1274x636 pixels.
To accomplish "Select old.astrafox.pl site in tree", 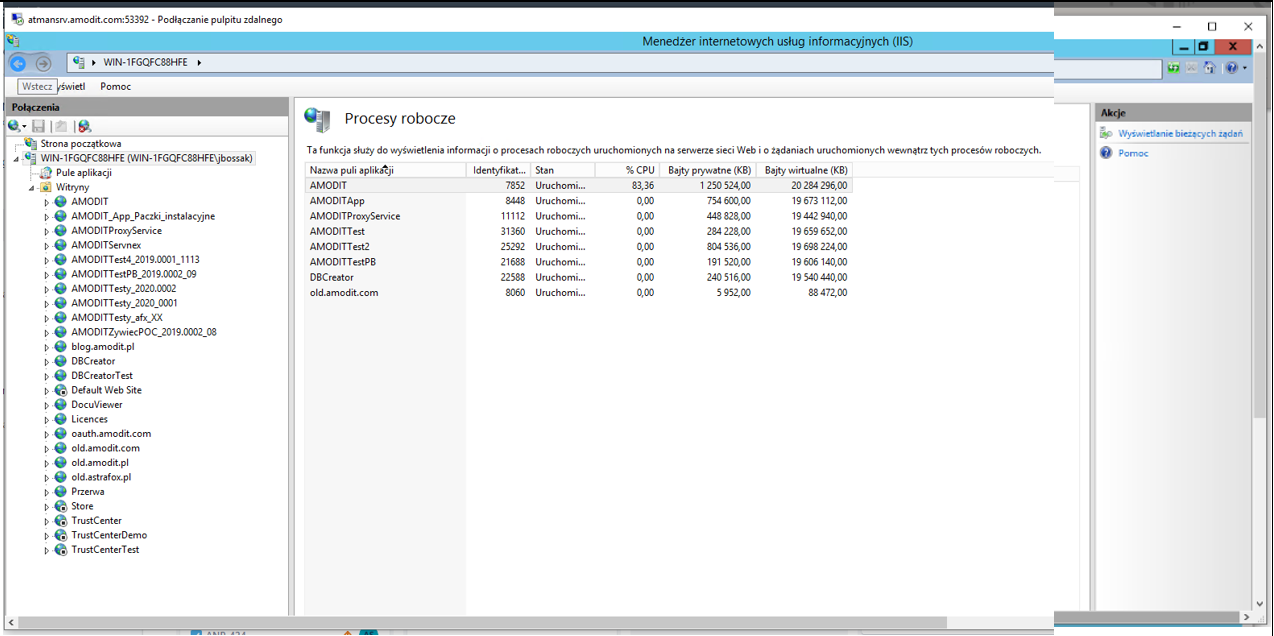I will coord(101,477).
